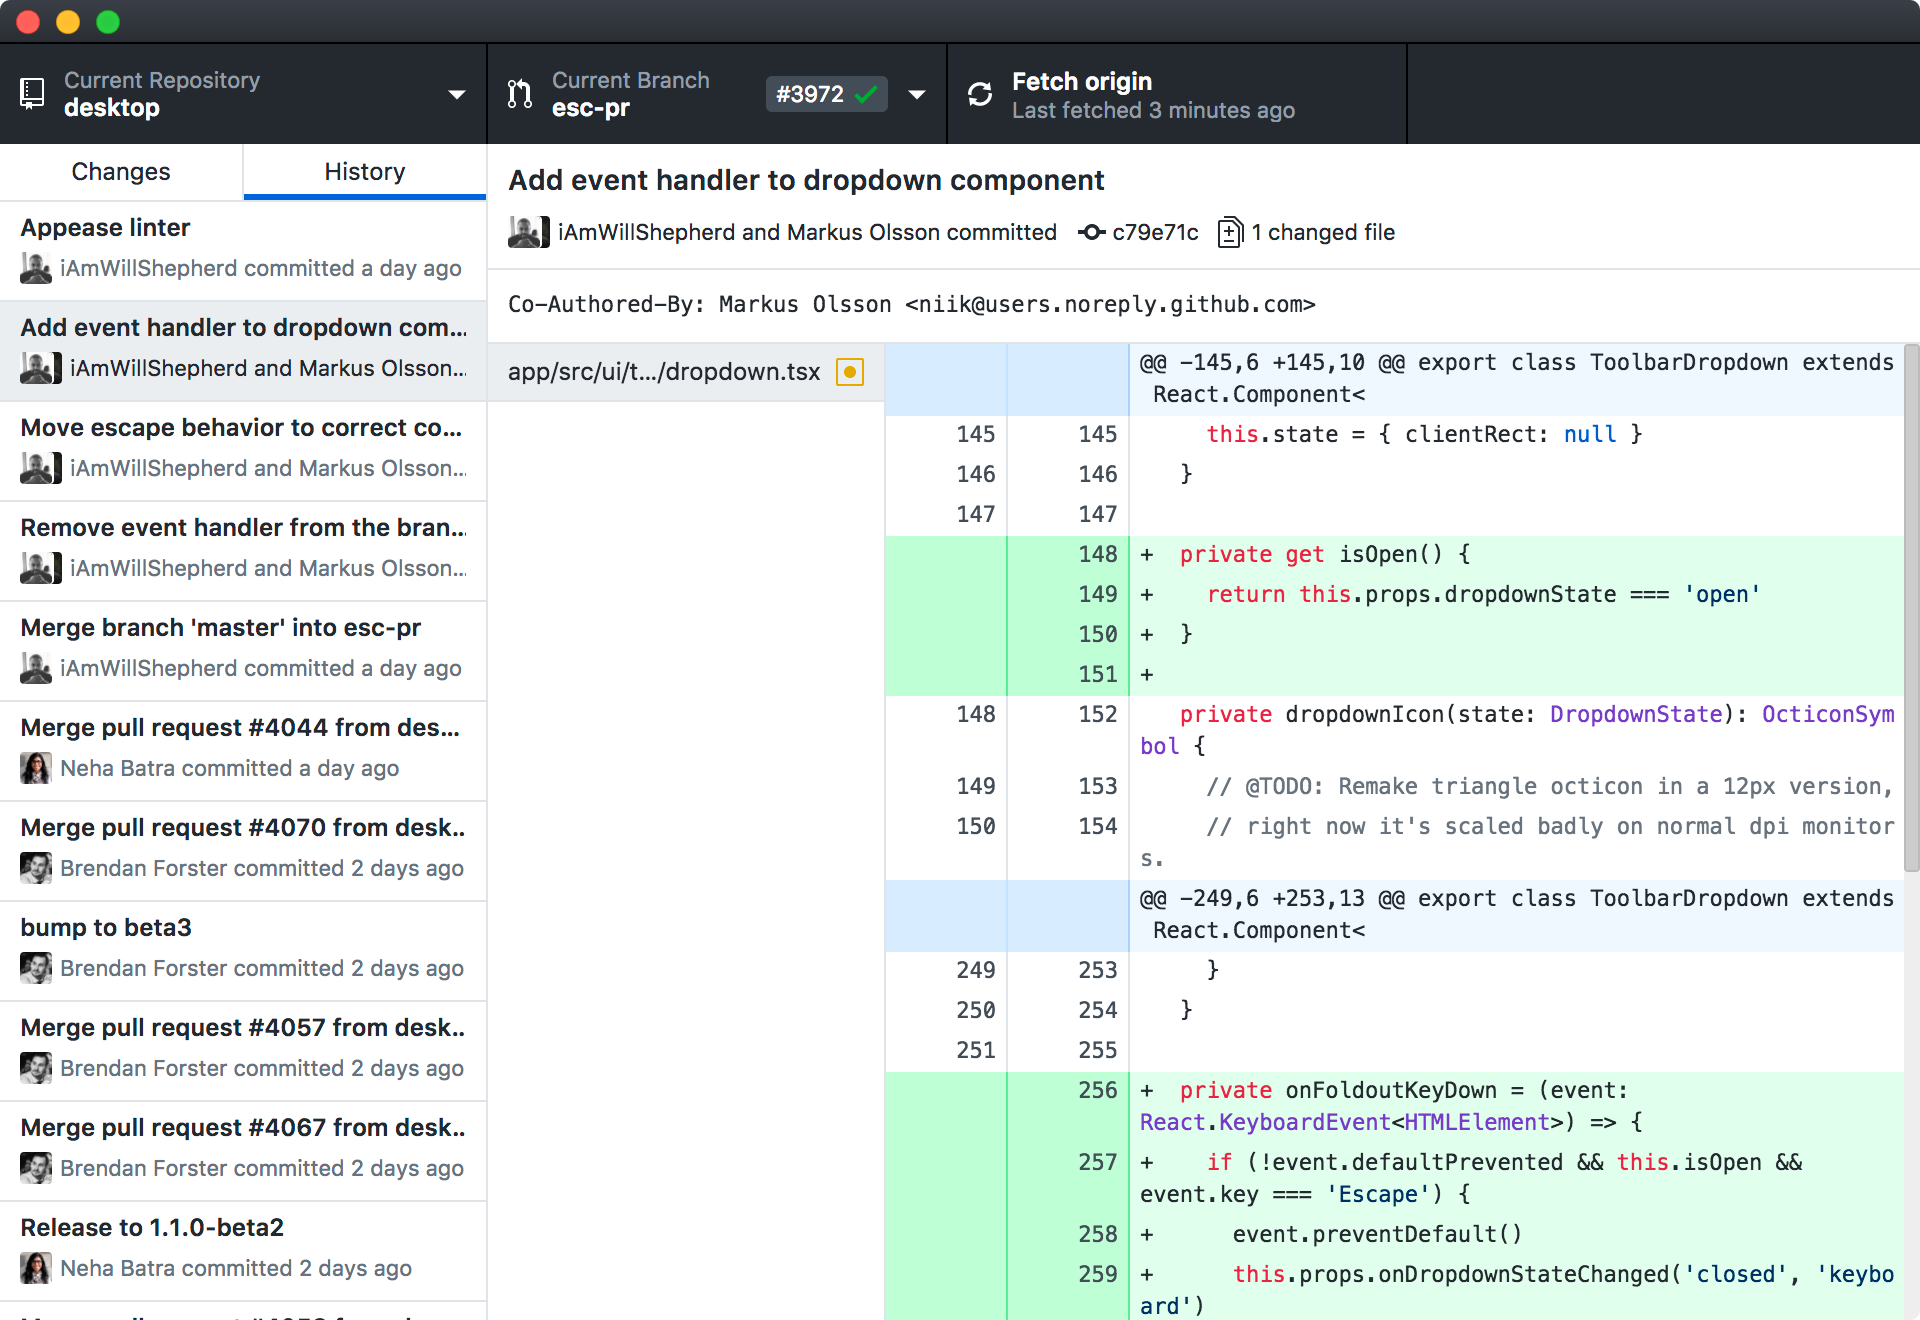The height and width of the screenshot is (1320, 1920).
Task: Click the changed files count icon
Action: click(1230, 233)
